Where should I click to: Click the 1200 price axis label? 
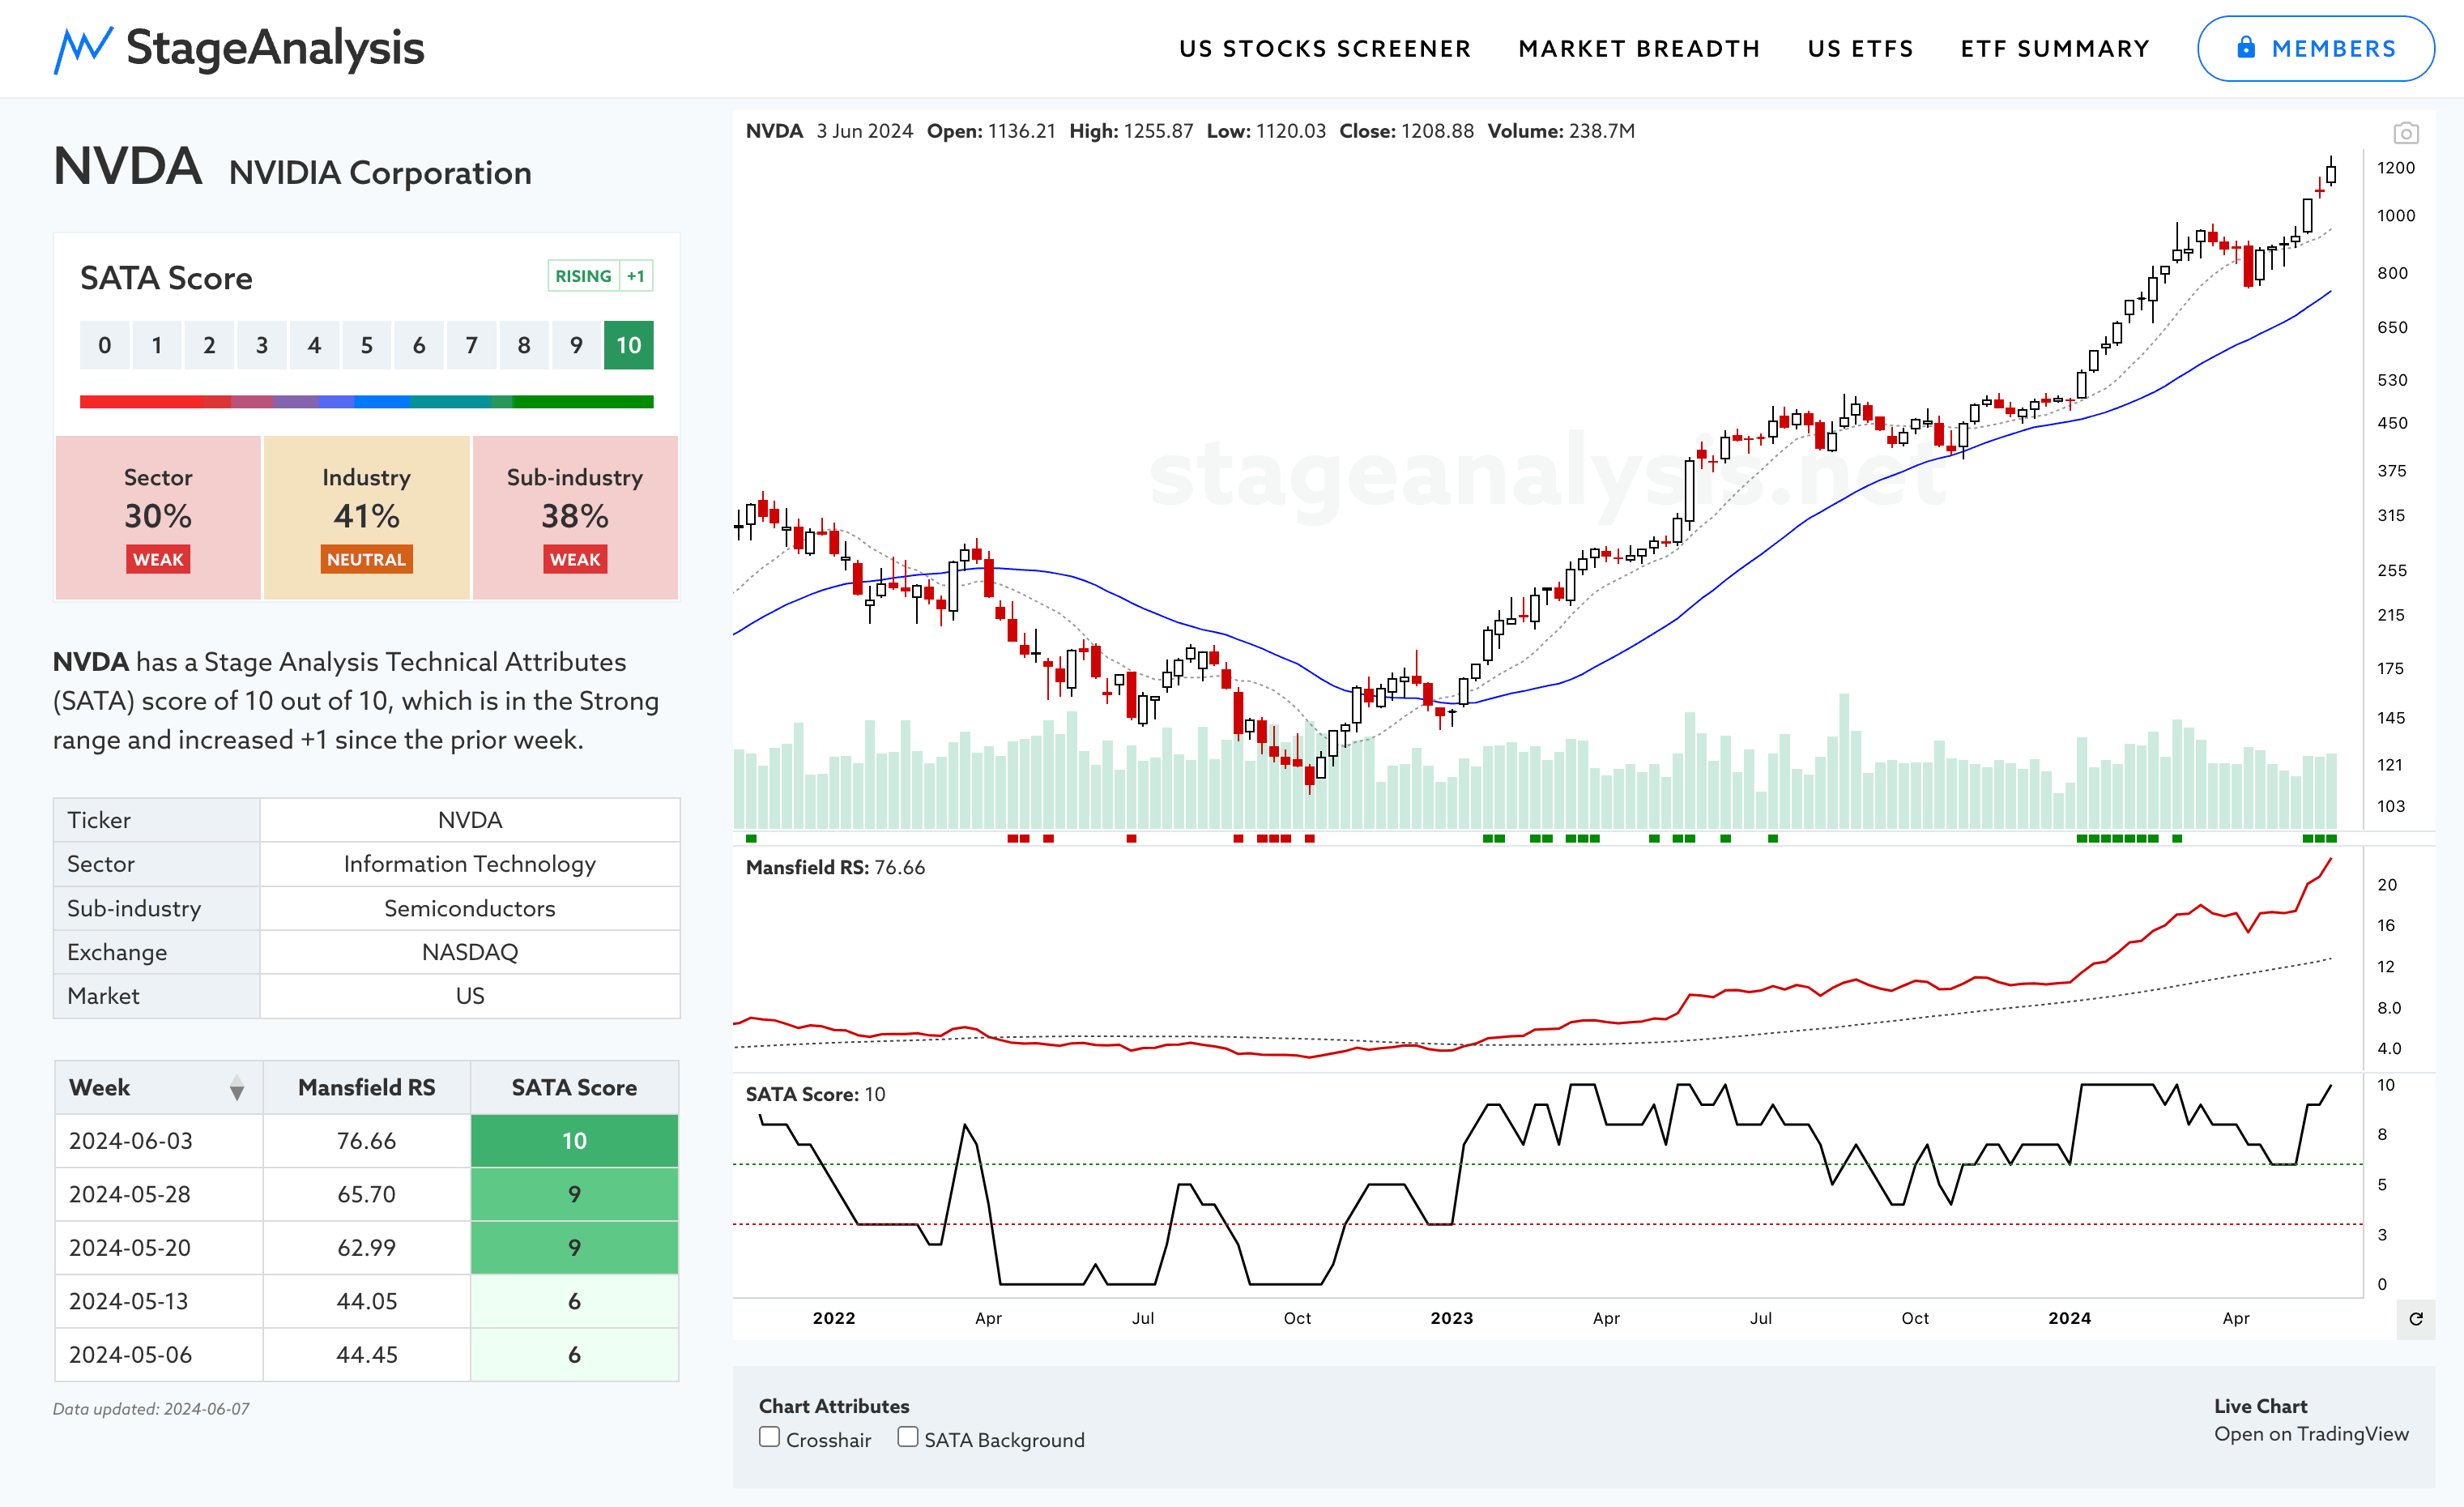tap(2395, 168)
